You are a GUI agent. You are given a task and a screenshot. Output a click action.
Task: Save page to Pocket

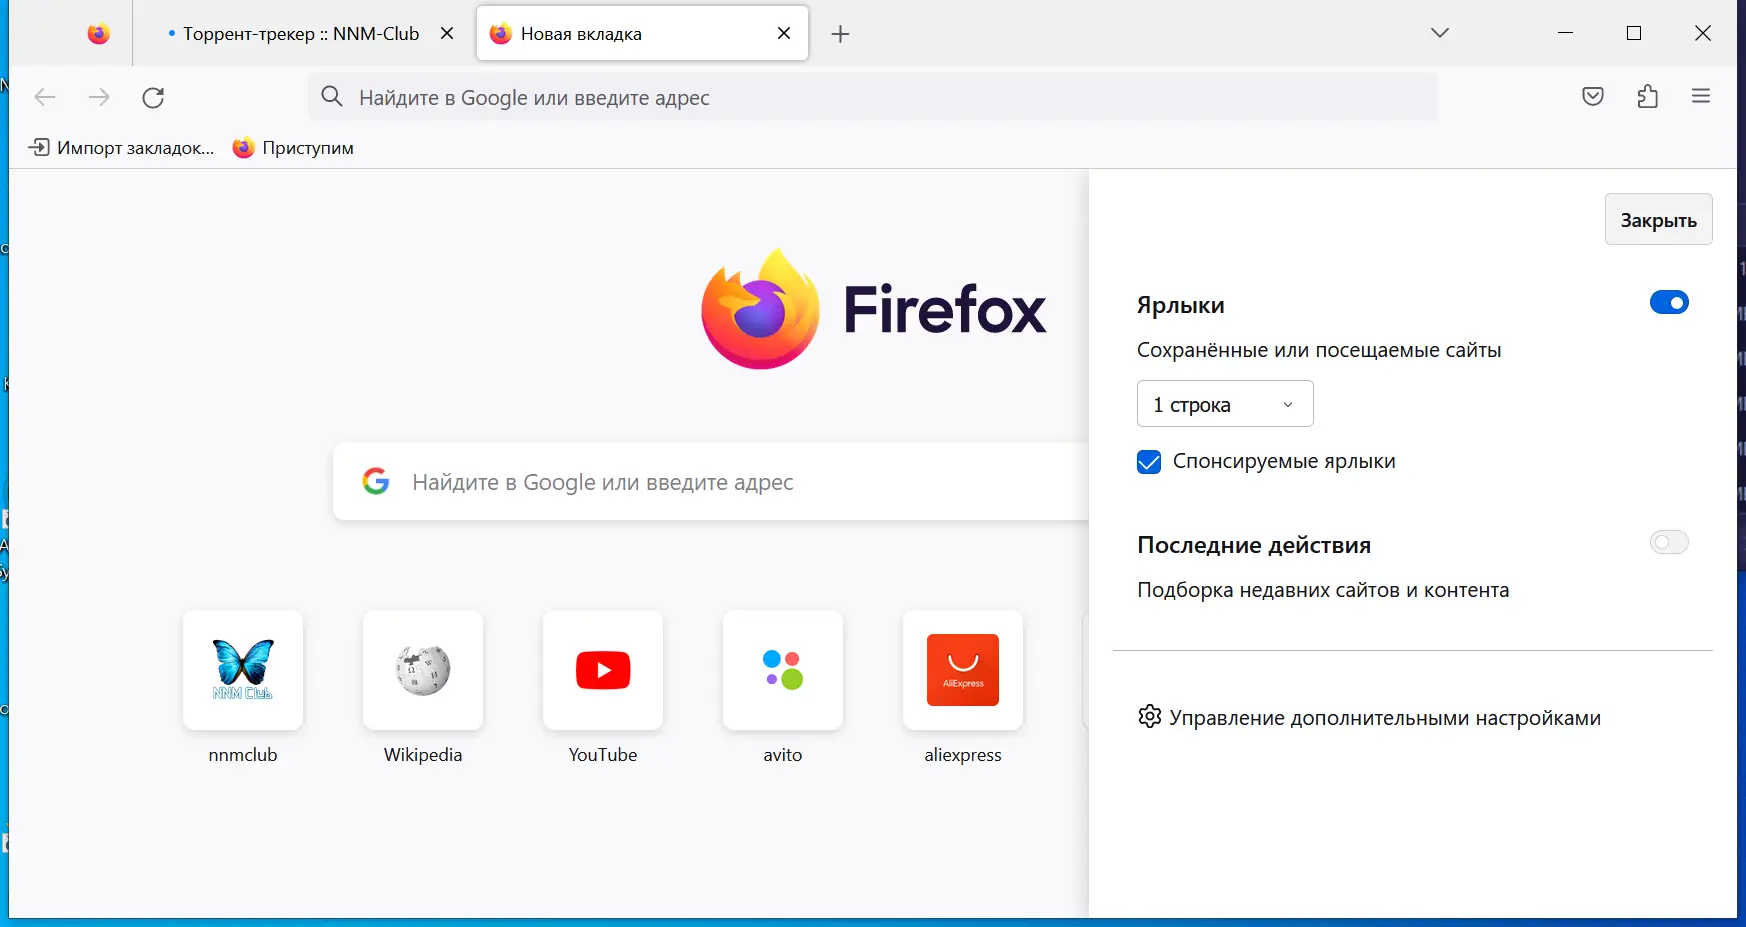coord(1593,96)
